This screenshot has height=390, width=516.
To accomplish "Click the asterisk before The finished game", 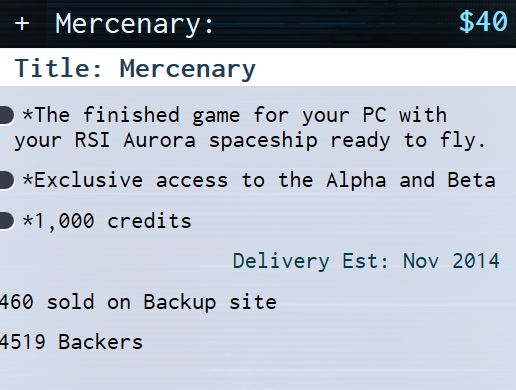I will click(28, 114).
